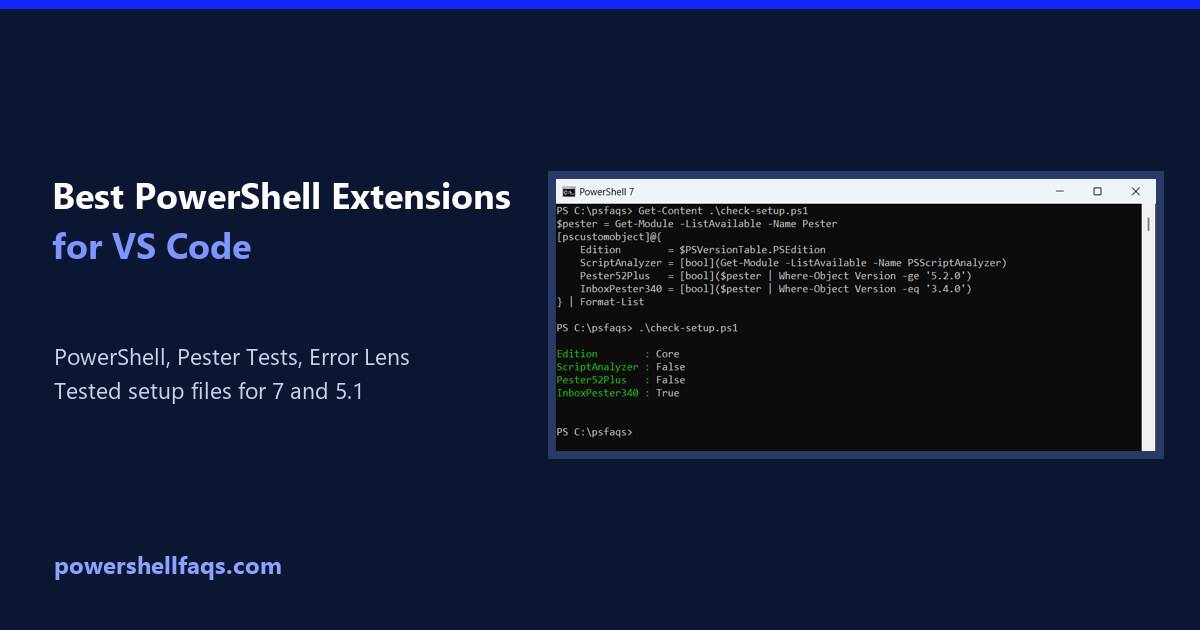The image size is (1200, 630).
Task: Click the terminal vertical scrollbar thumb
Action: pos(1149,224)
